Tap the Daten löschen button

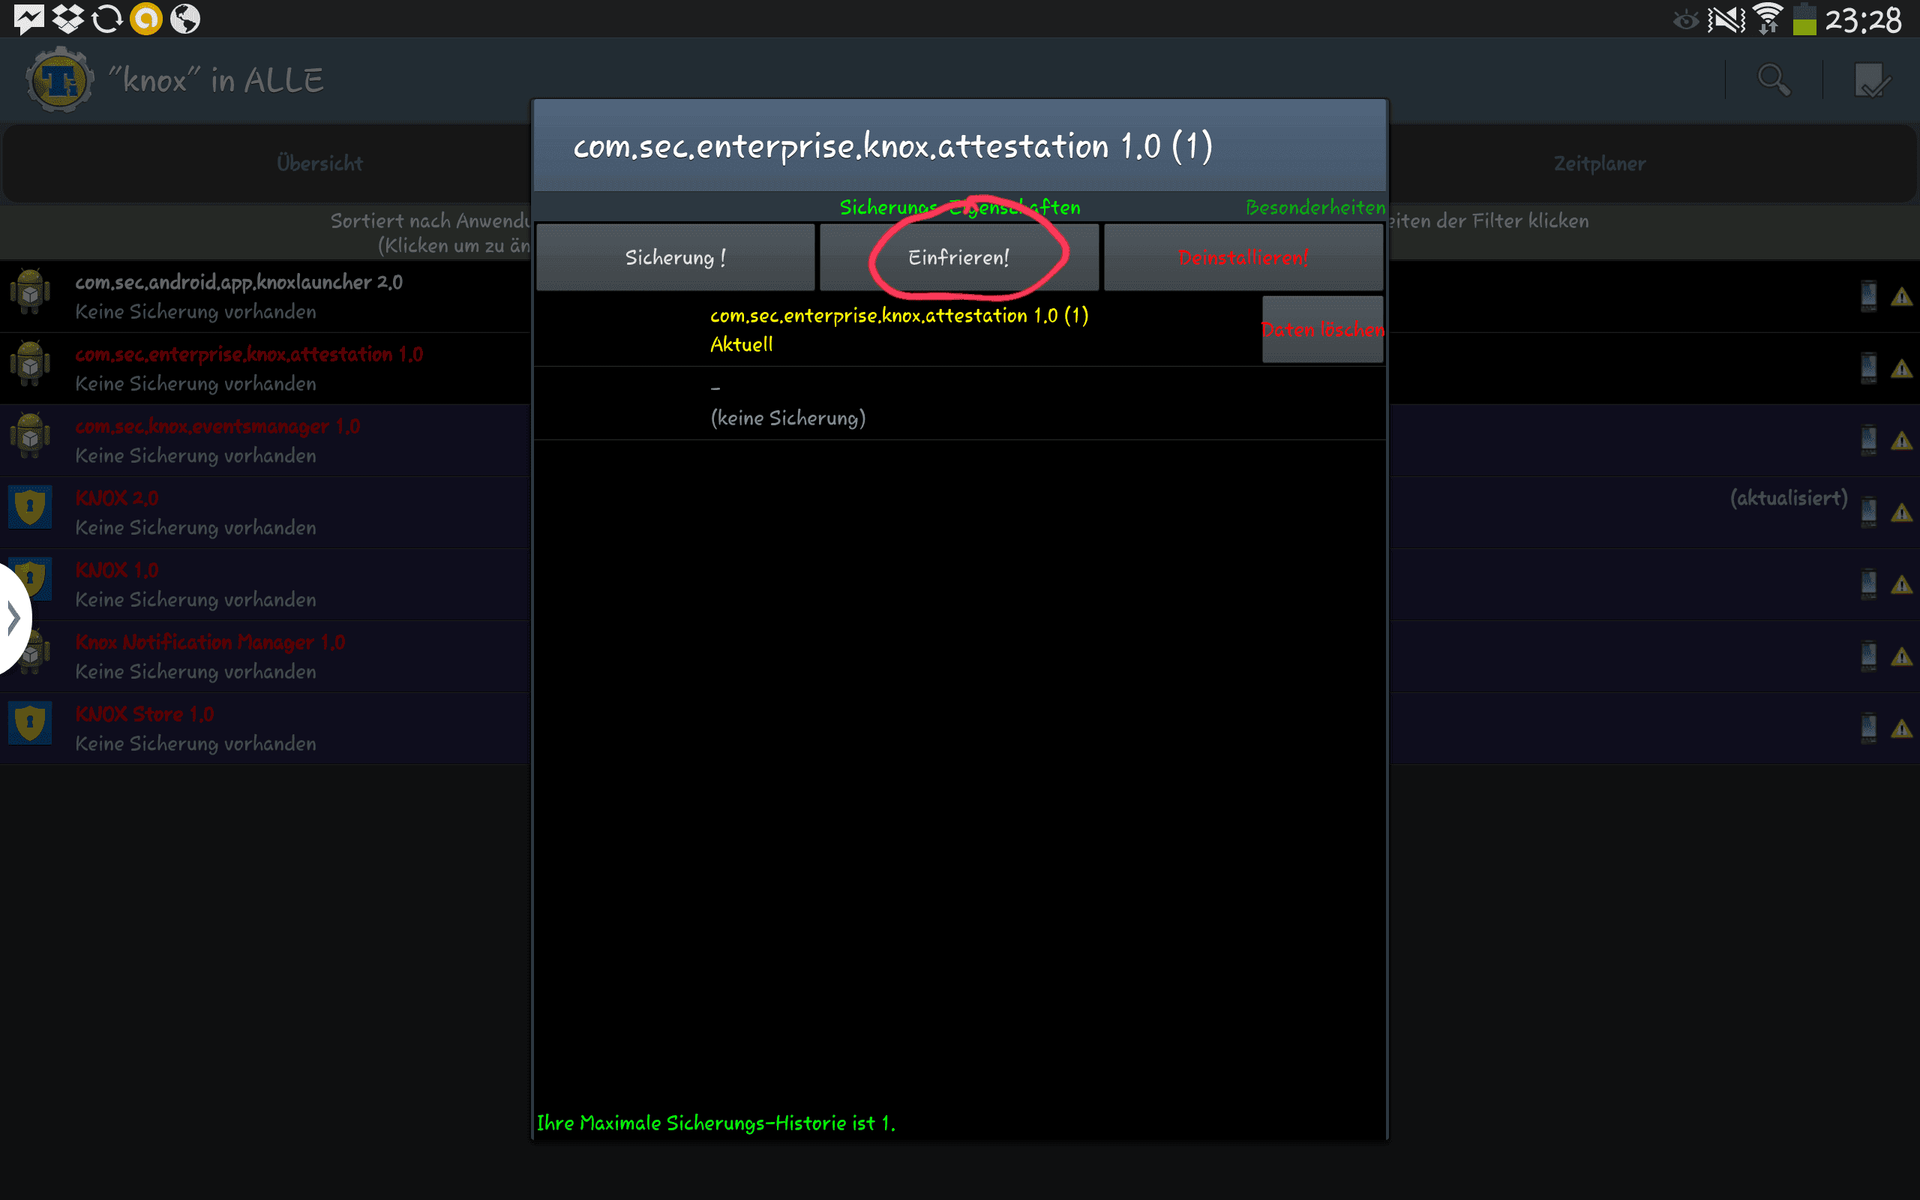pos(1322,329)
